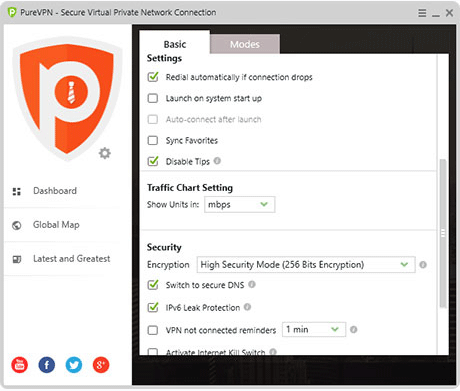The image size is (460, 391).
Task: Open PureVPN's YouTube page icon
Action: [x=20, y=364]
